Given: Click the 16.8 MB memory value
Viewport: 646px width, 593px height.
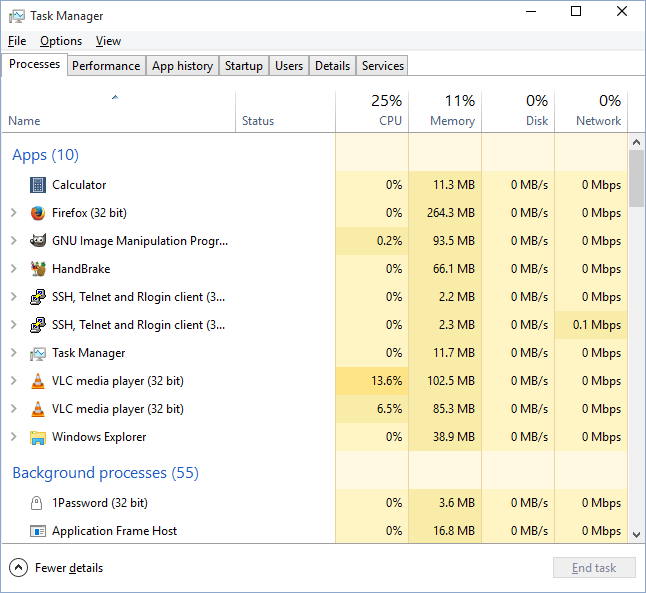Looking at the screenshot, I should click(454, 531).
